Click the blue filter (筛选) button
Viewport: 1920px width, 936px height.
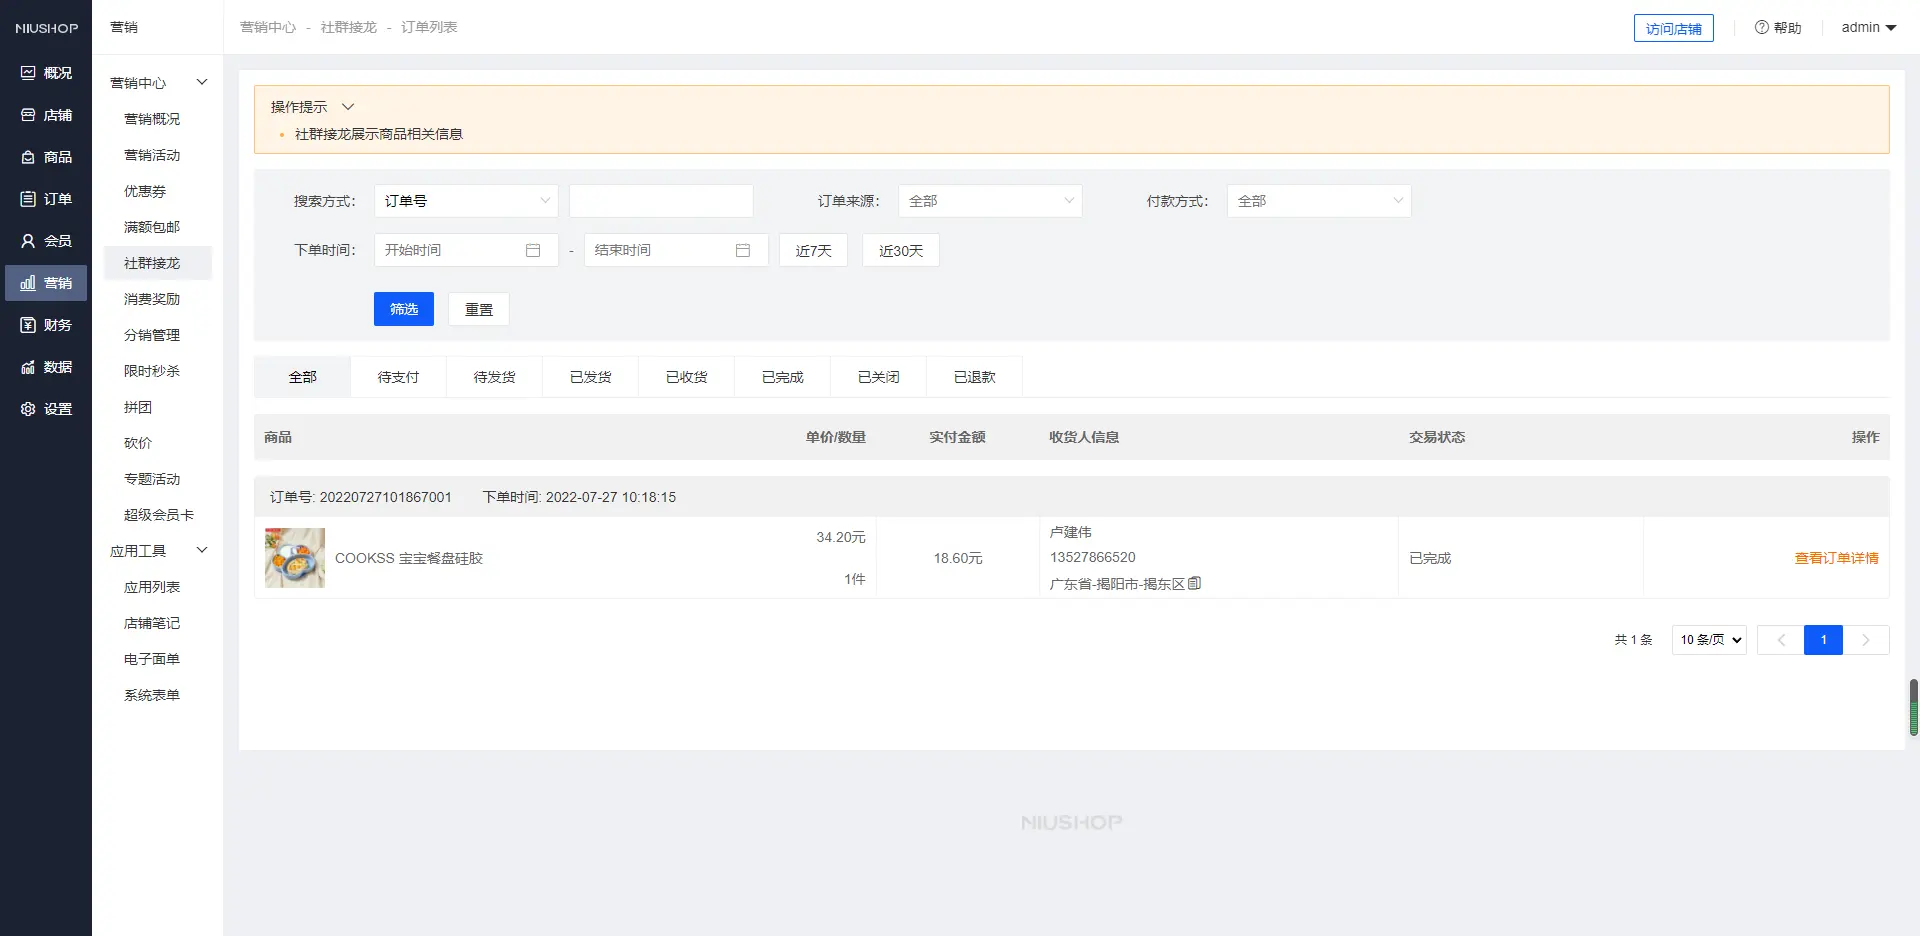[403, 309]
